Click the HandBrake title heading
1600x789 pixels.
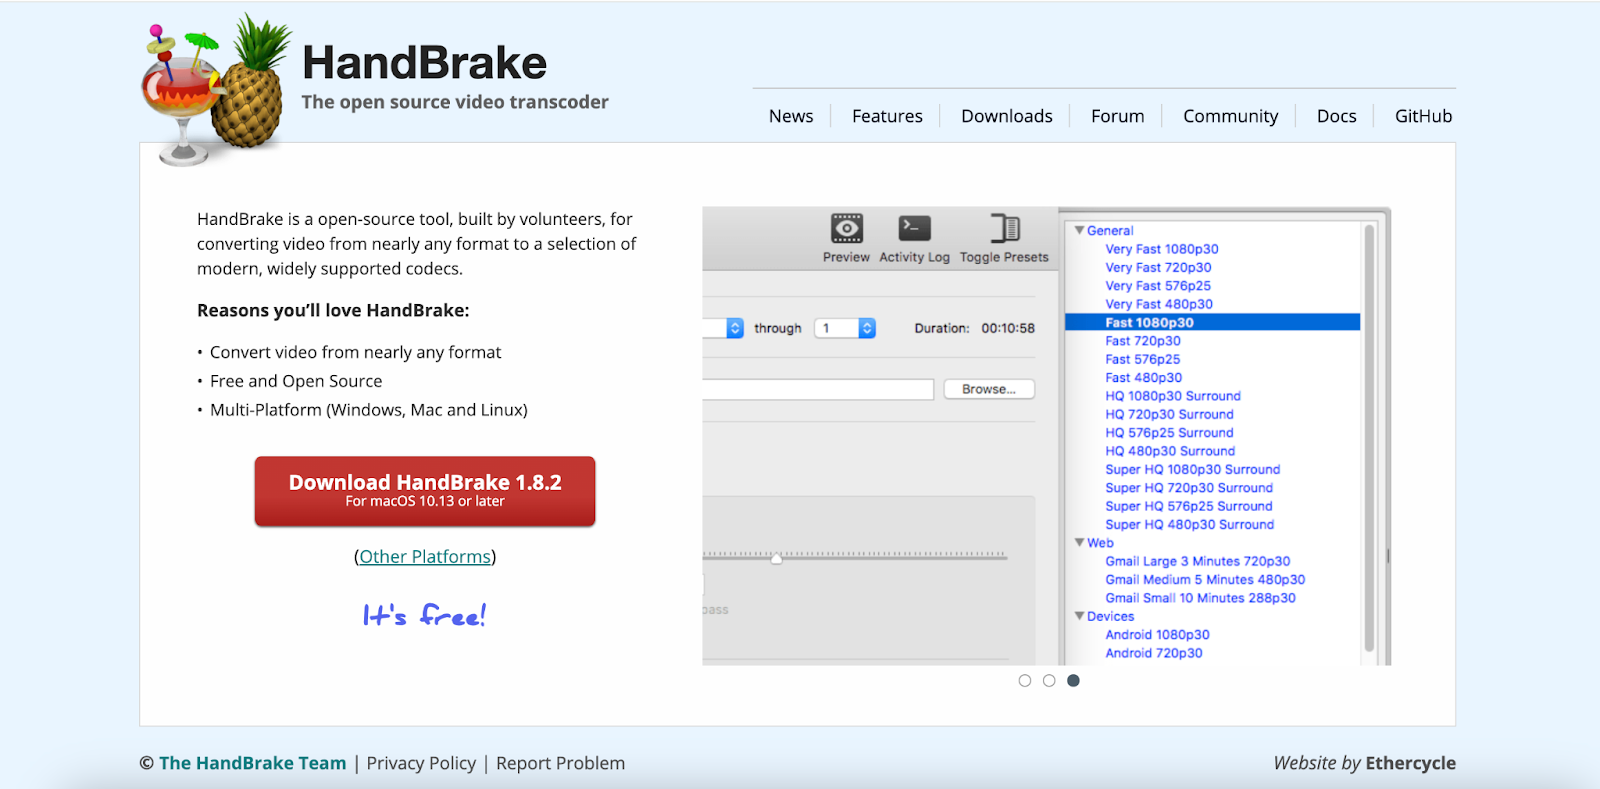click(x=424, y=62)
